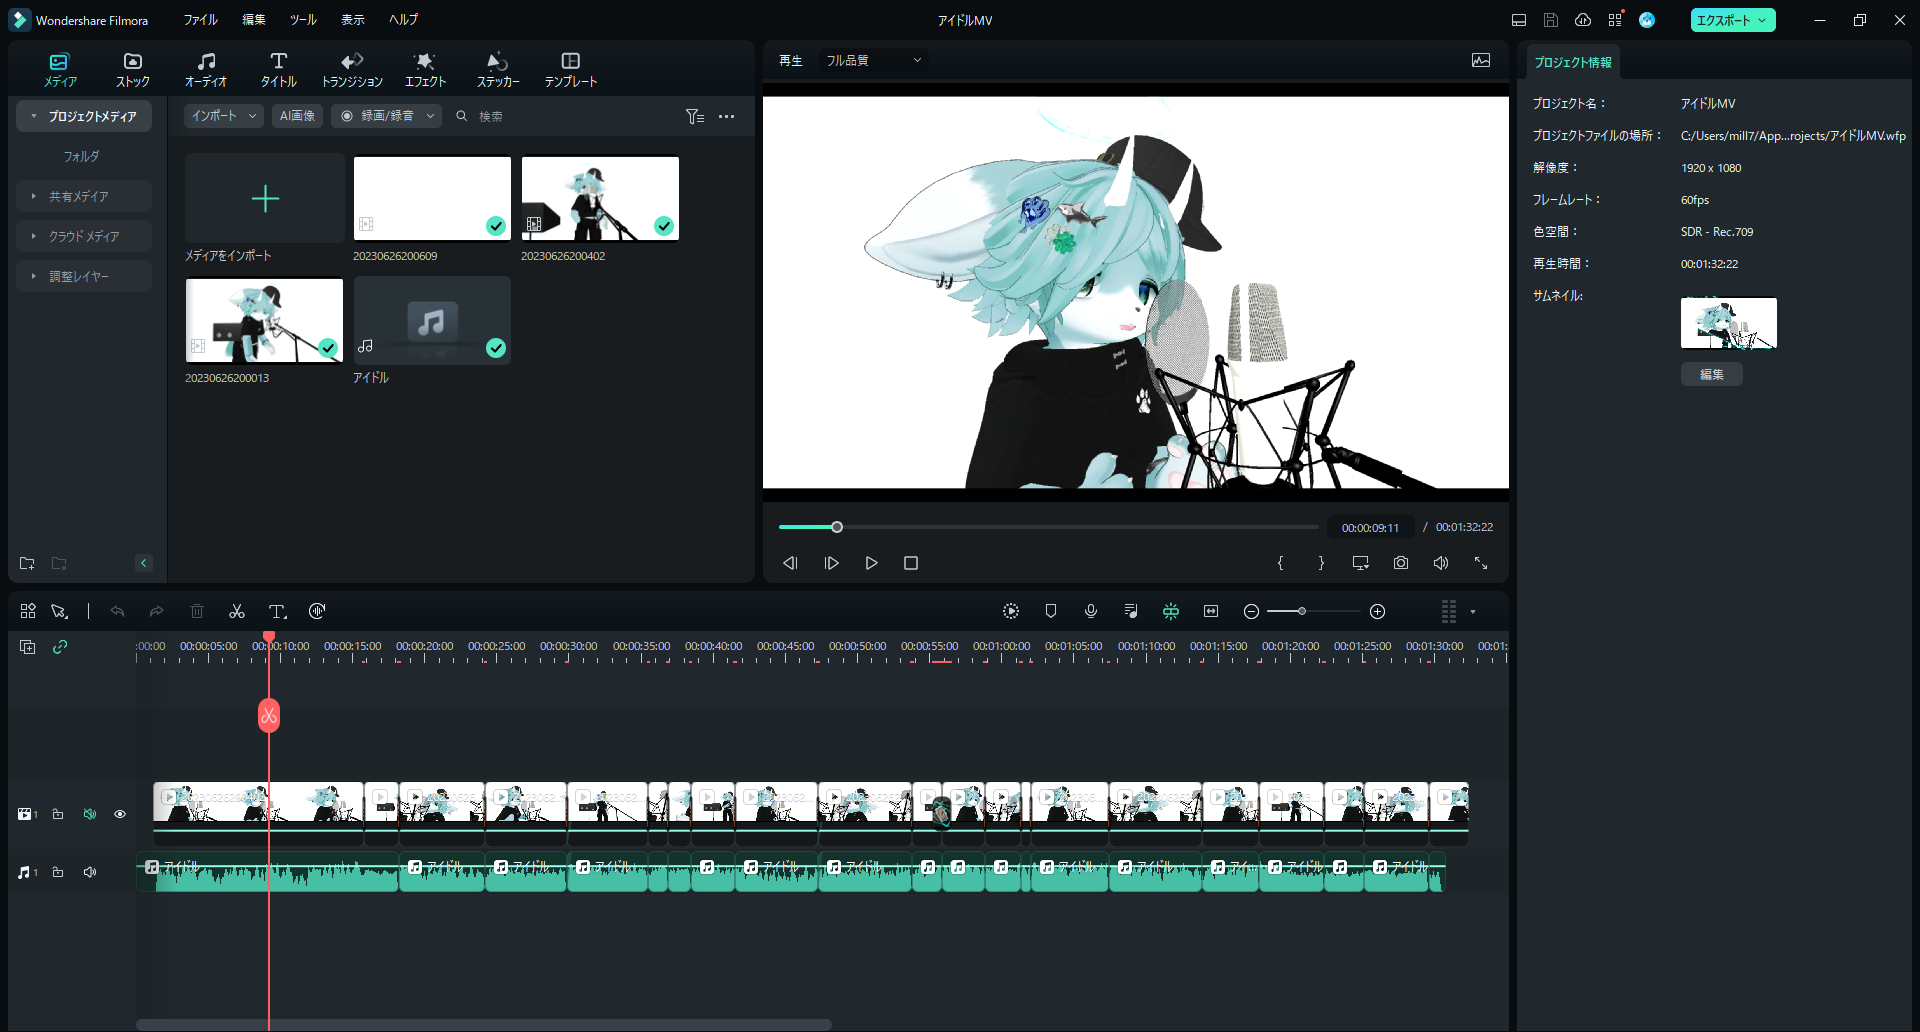Take a snapshot with camera icon
This screenshot has width=1920, height=1032.
coord(1401,563)
